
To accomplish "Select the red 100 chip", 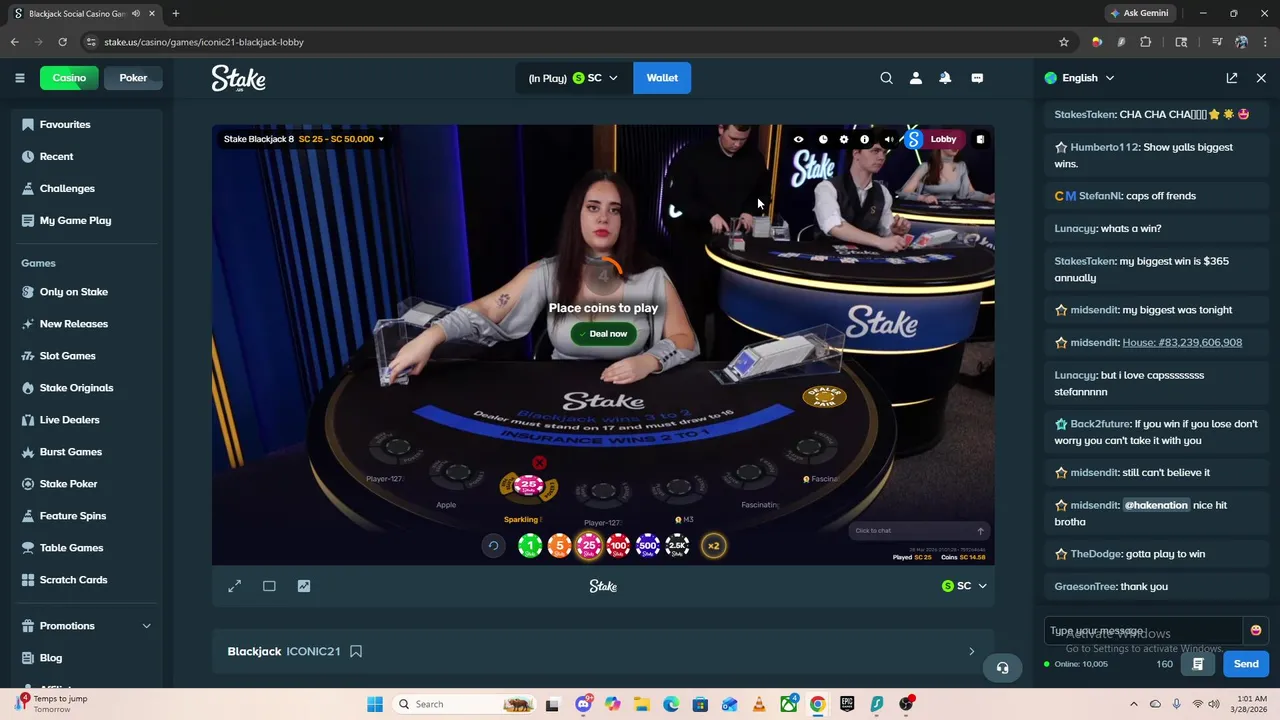I will [618, 546].
